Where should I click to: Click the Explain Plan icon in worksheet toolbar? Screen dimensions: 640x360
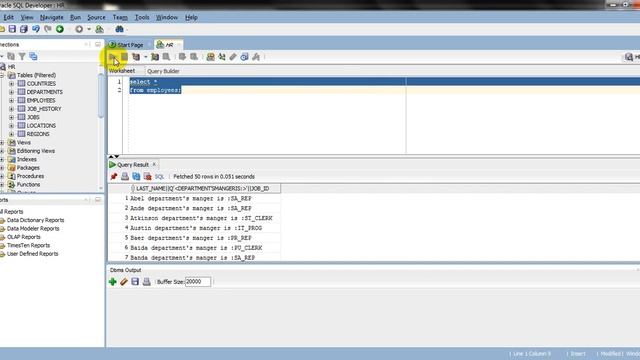(x=136, y=57)
